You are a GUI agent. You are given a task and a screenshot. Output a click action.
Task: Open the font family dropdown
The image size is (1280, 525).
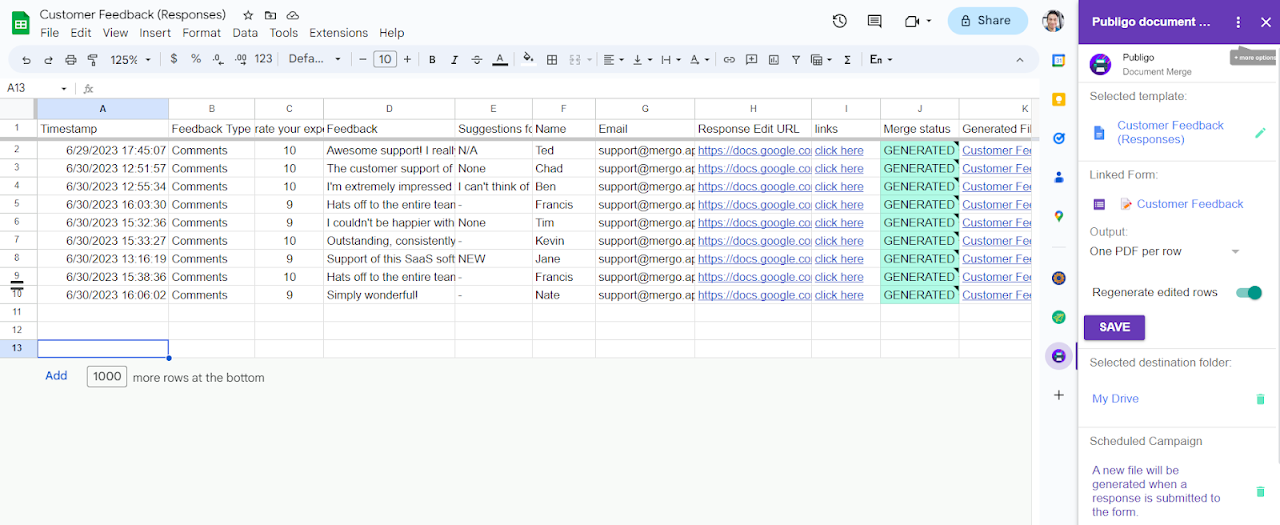click(x=314, y=60)
